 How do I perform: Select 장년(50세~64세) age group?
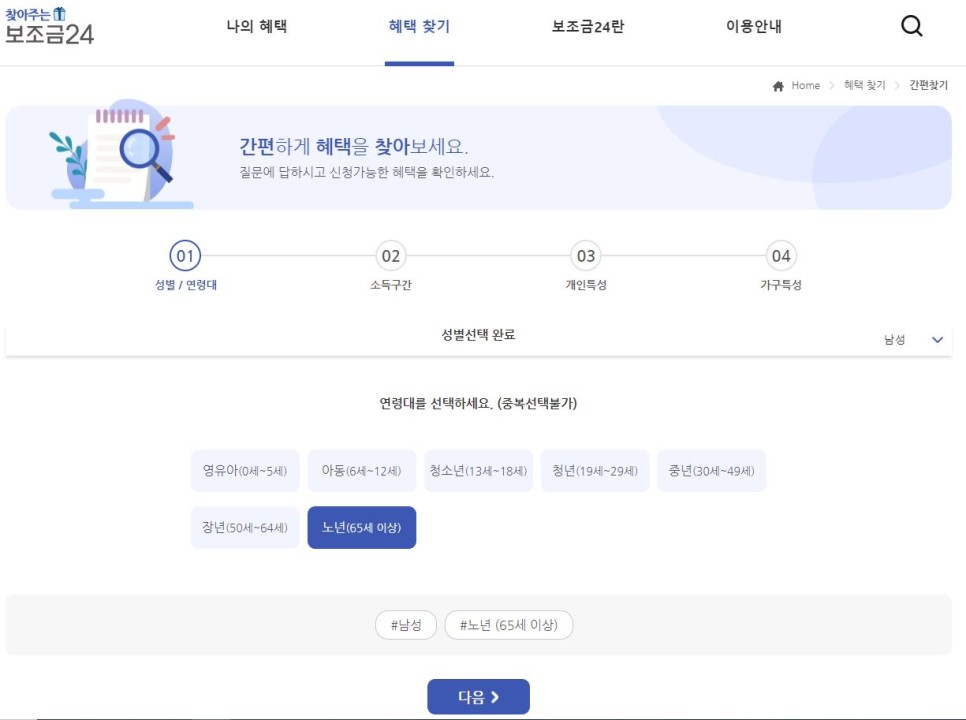tap(245, 527)
